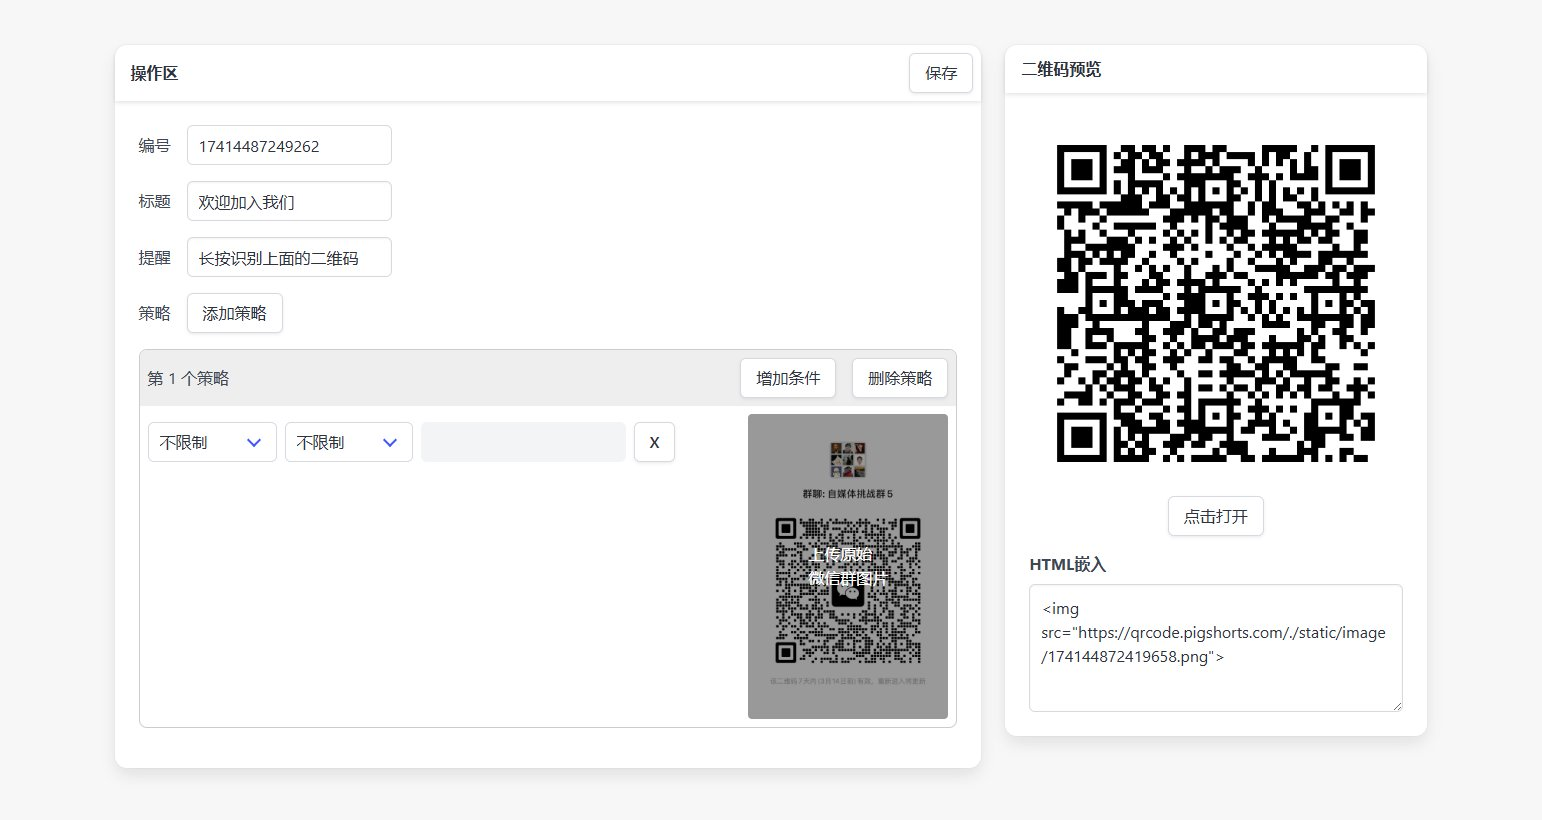Click inside the HTML嵌入 code textarea
The image size is (1542, 820).
(1215, 647)
